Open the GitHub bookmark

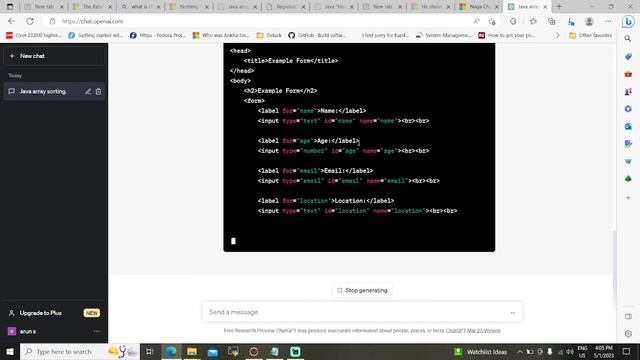point(316,36)
